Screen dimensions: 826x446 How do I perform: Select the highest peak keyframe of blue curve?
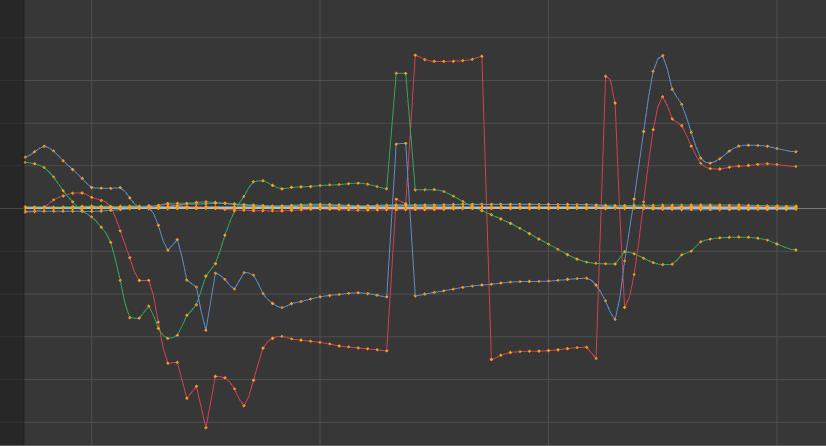click(662, 56)
